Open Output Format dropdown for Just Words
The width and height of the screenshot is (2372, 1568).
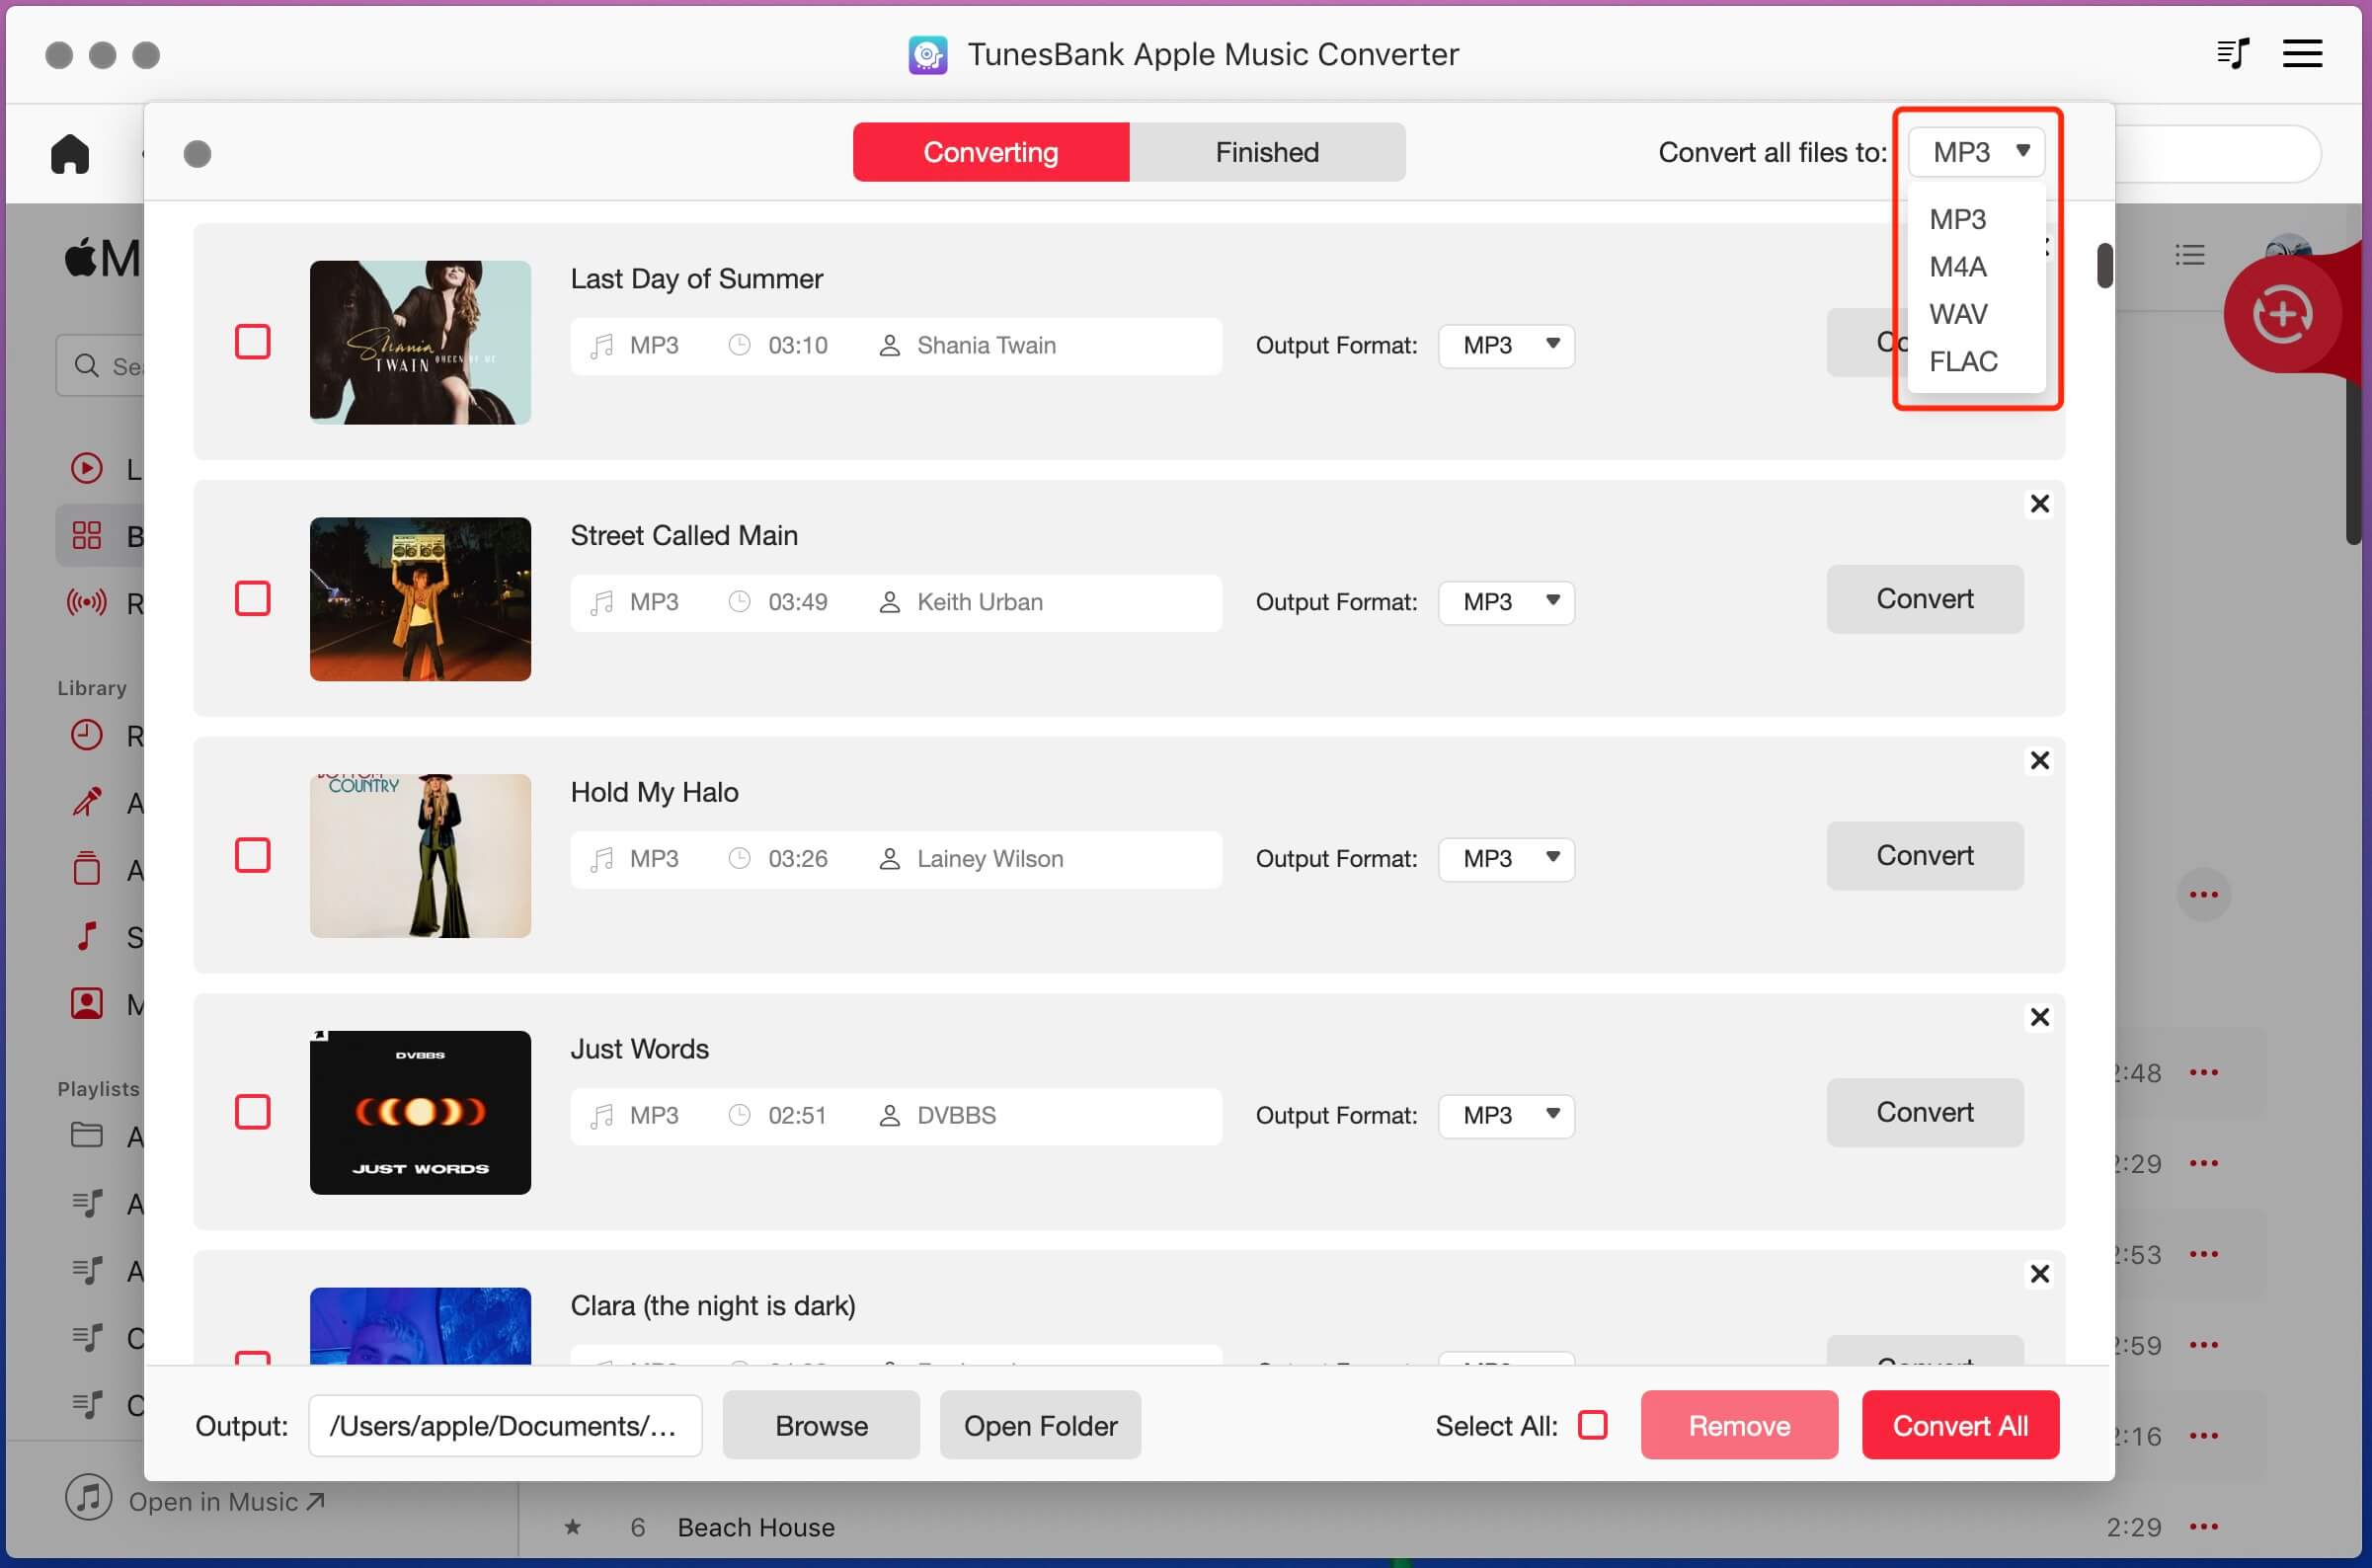[1506, 1116]
